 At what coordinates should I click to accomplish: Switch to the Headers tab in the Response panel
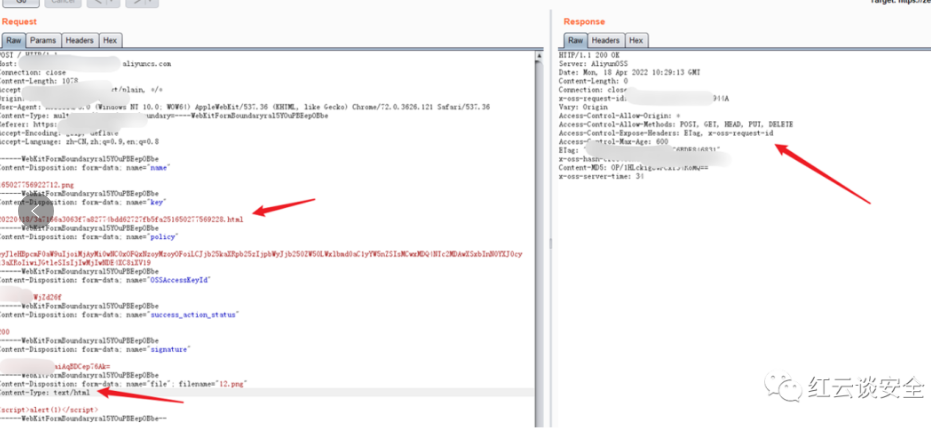[x=606, y=40]
